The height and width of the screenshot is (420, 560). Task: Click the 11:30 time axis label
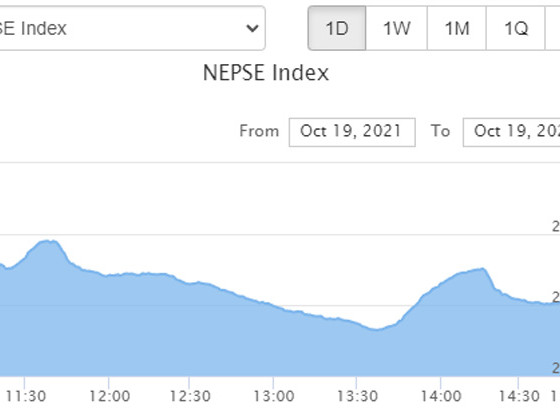26,396
